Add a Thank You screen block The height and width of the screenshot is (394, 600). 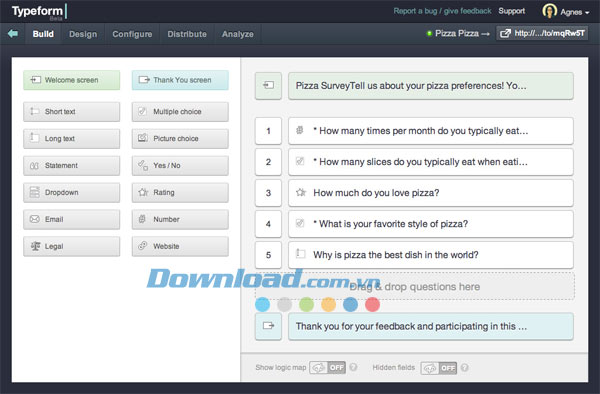pyautogui.click(x=180, y=80)
